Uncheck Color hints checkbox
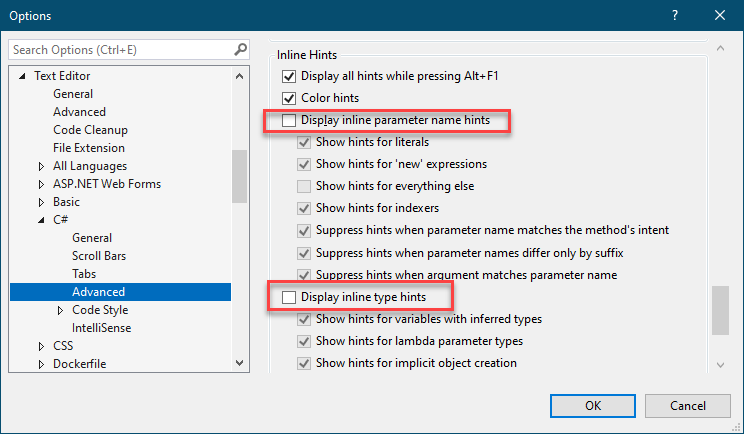Screen dimensions: 744x434 (289, 98)
